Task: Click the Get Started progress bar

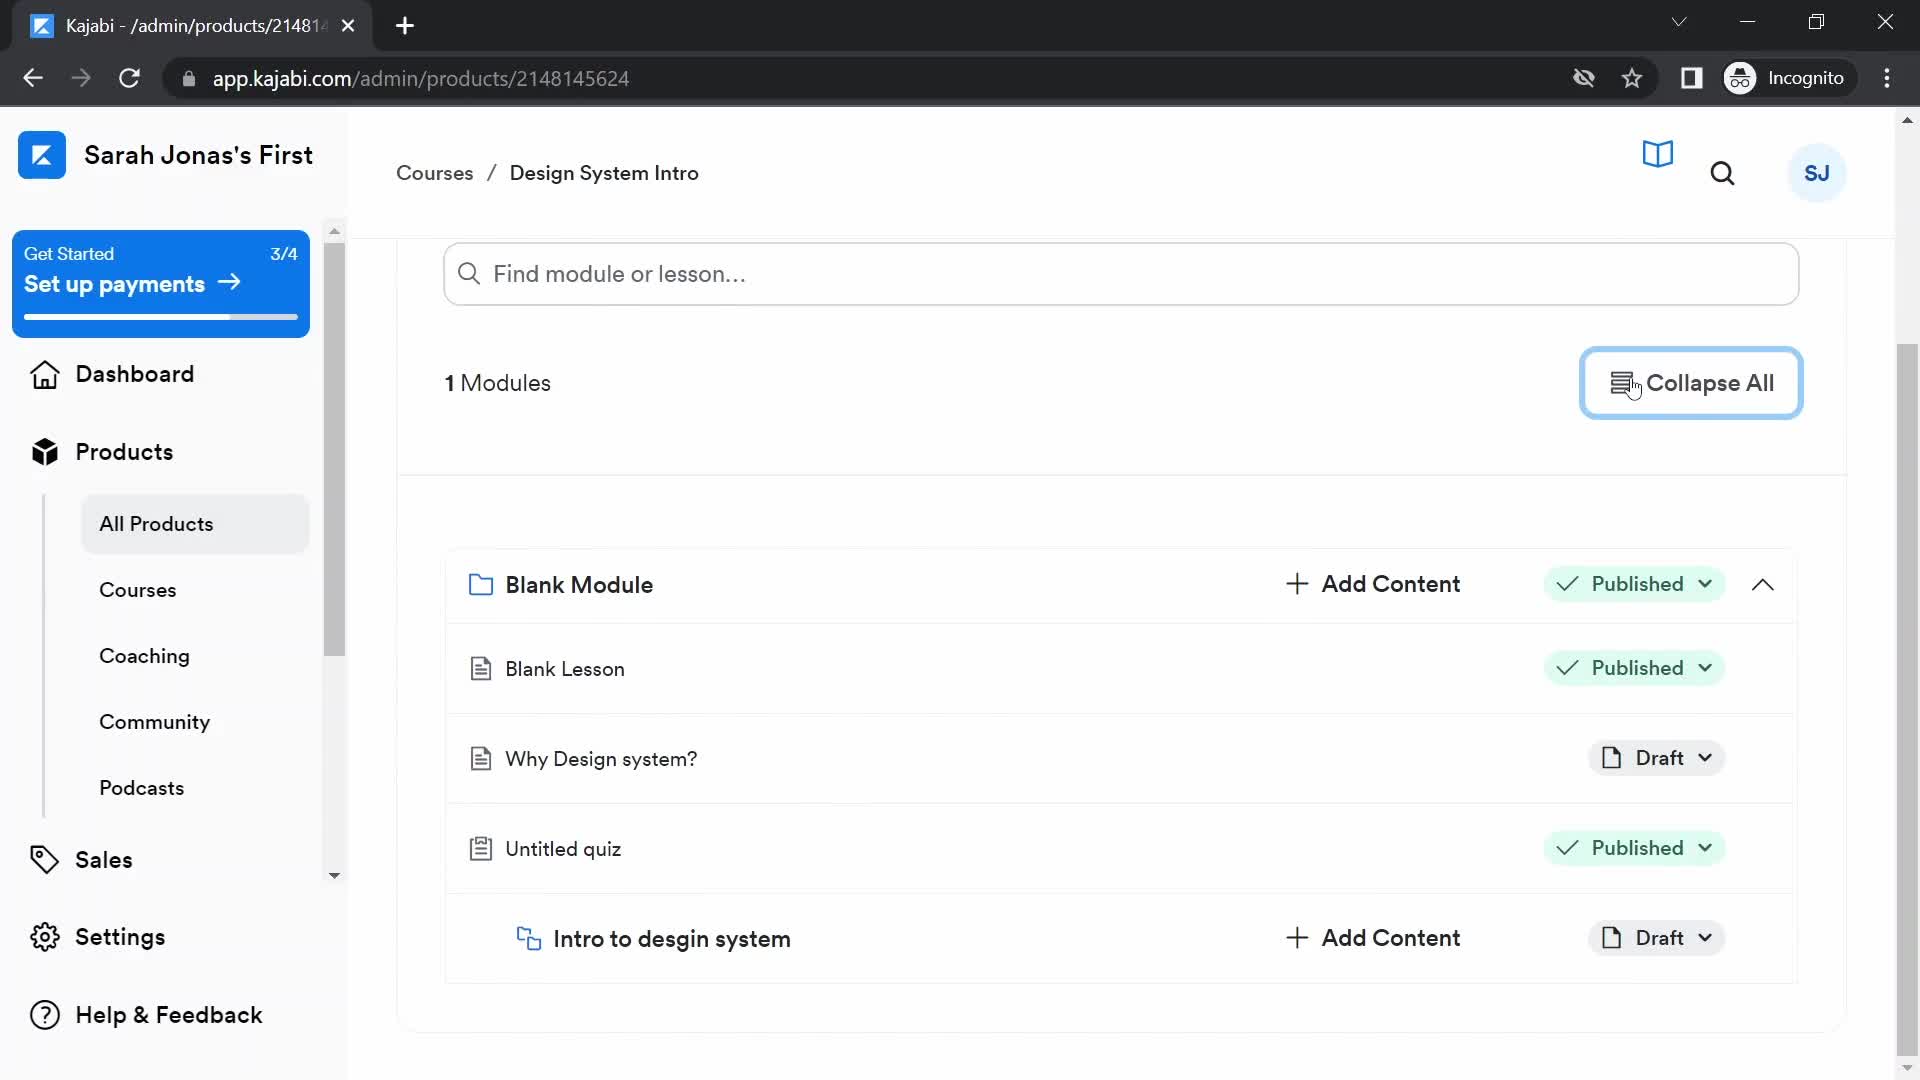Action: pos(161,317)
